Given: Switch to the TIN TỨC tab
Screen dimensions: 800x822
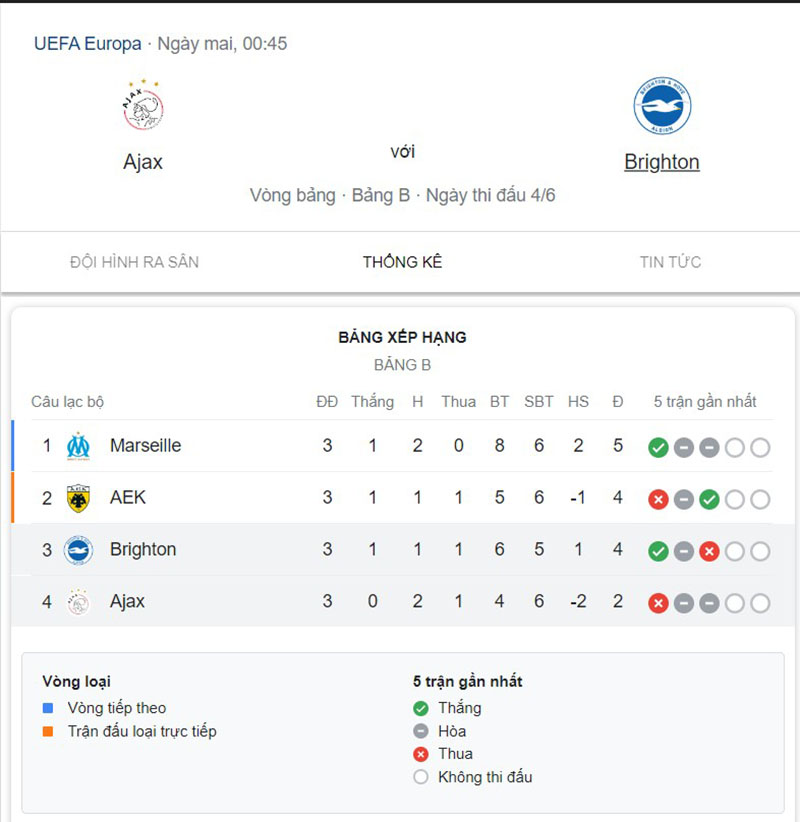Looking at the screenshot, I should [670, 262].
